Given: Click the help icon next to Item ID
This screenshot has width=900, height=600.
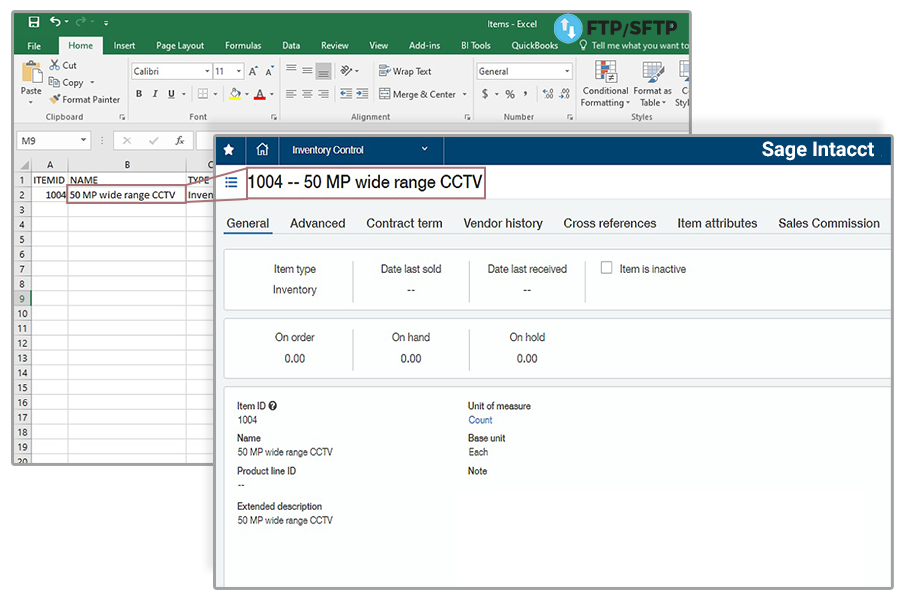Looking at the screenshot, I should click(273, 407).
